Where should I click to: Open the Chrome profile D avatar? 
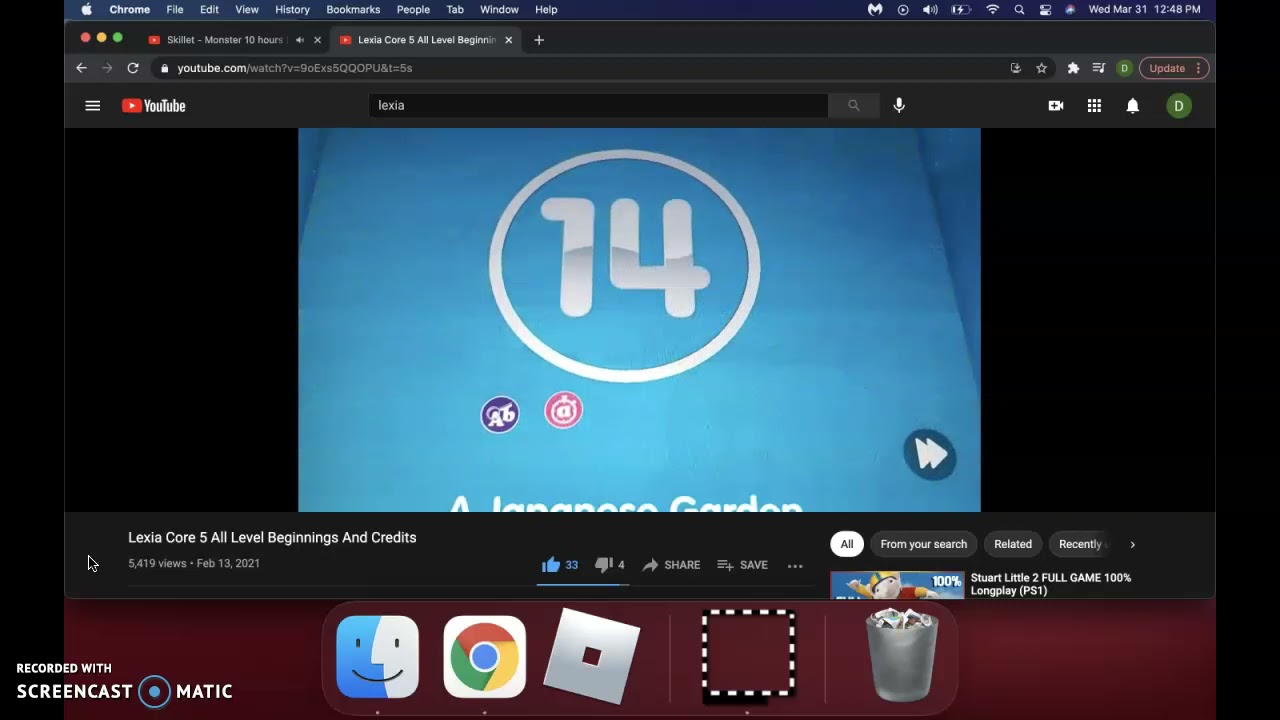[x=1125, y=68]
